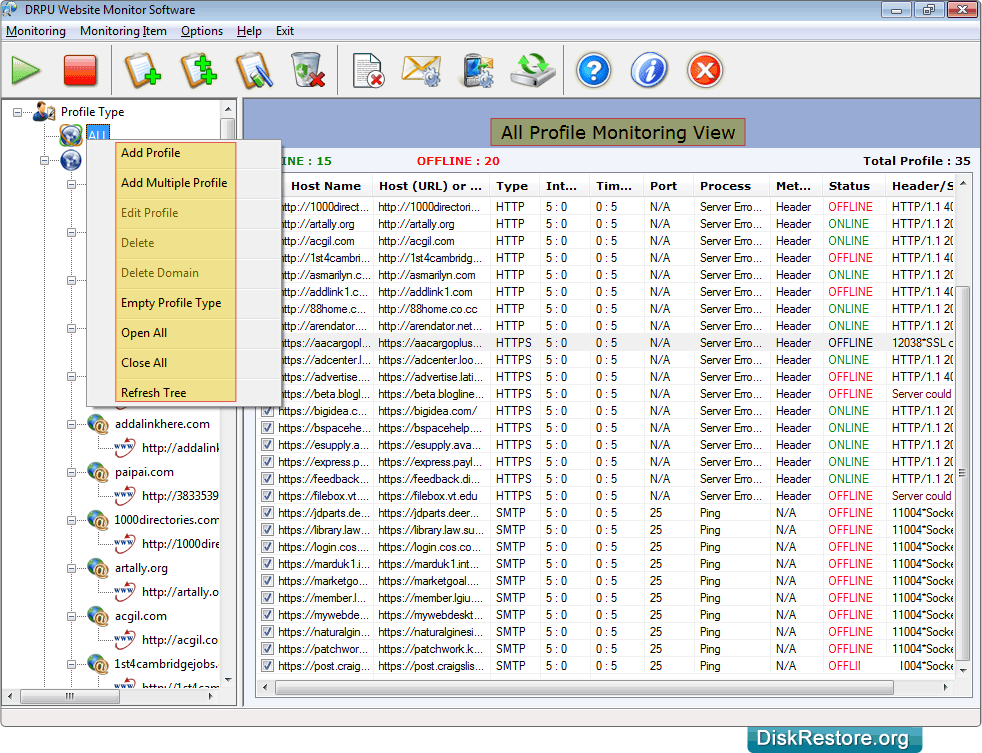982x753 pixels.
Task: Open help question mark icon
Action: coord(593,70)
